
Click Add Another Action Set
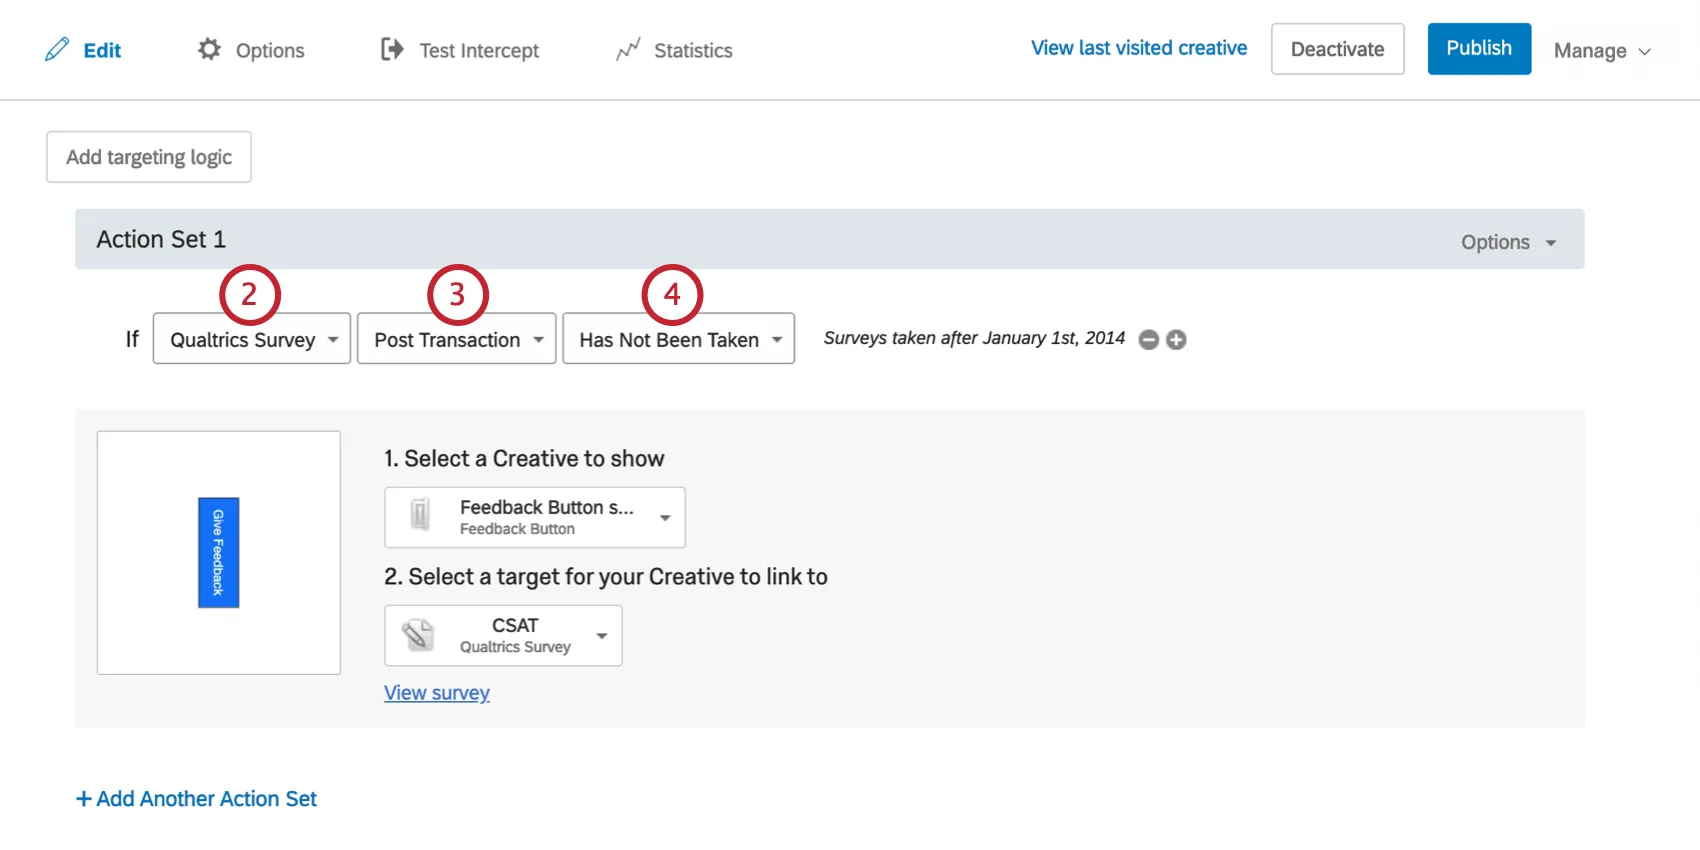(197, 799)
